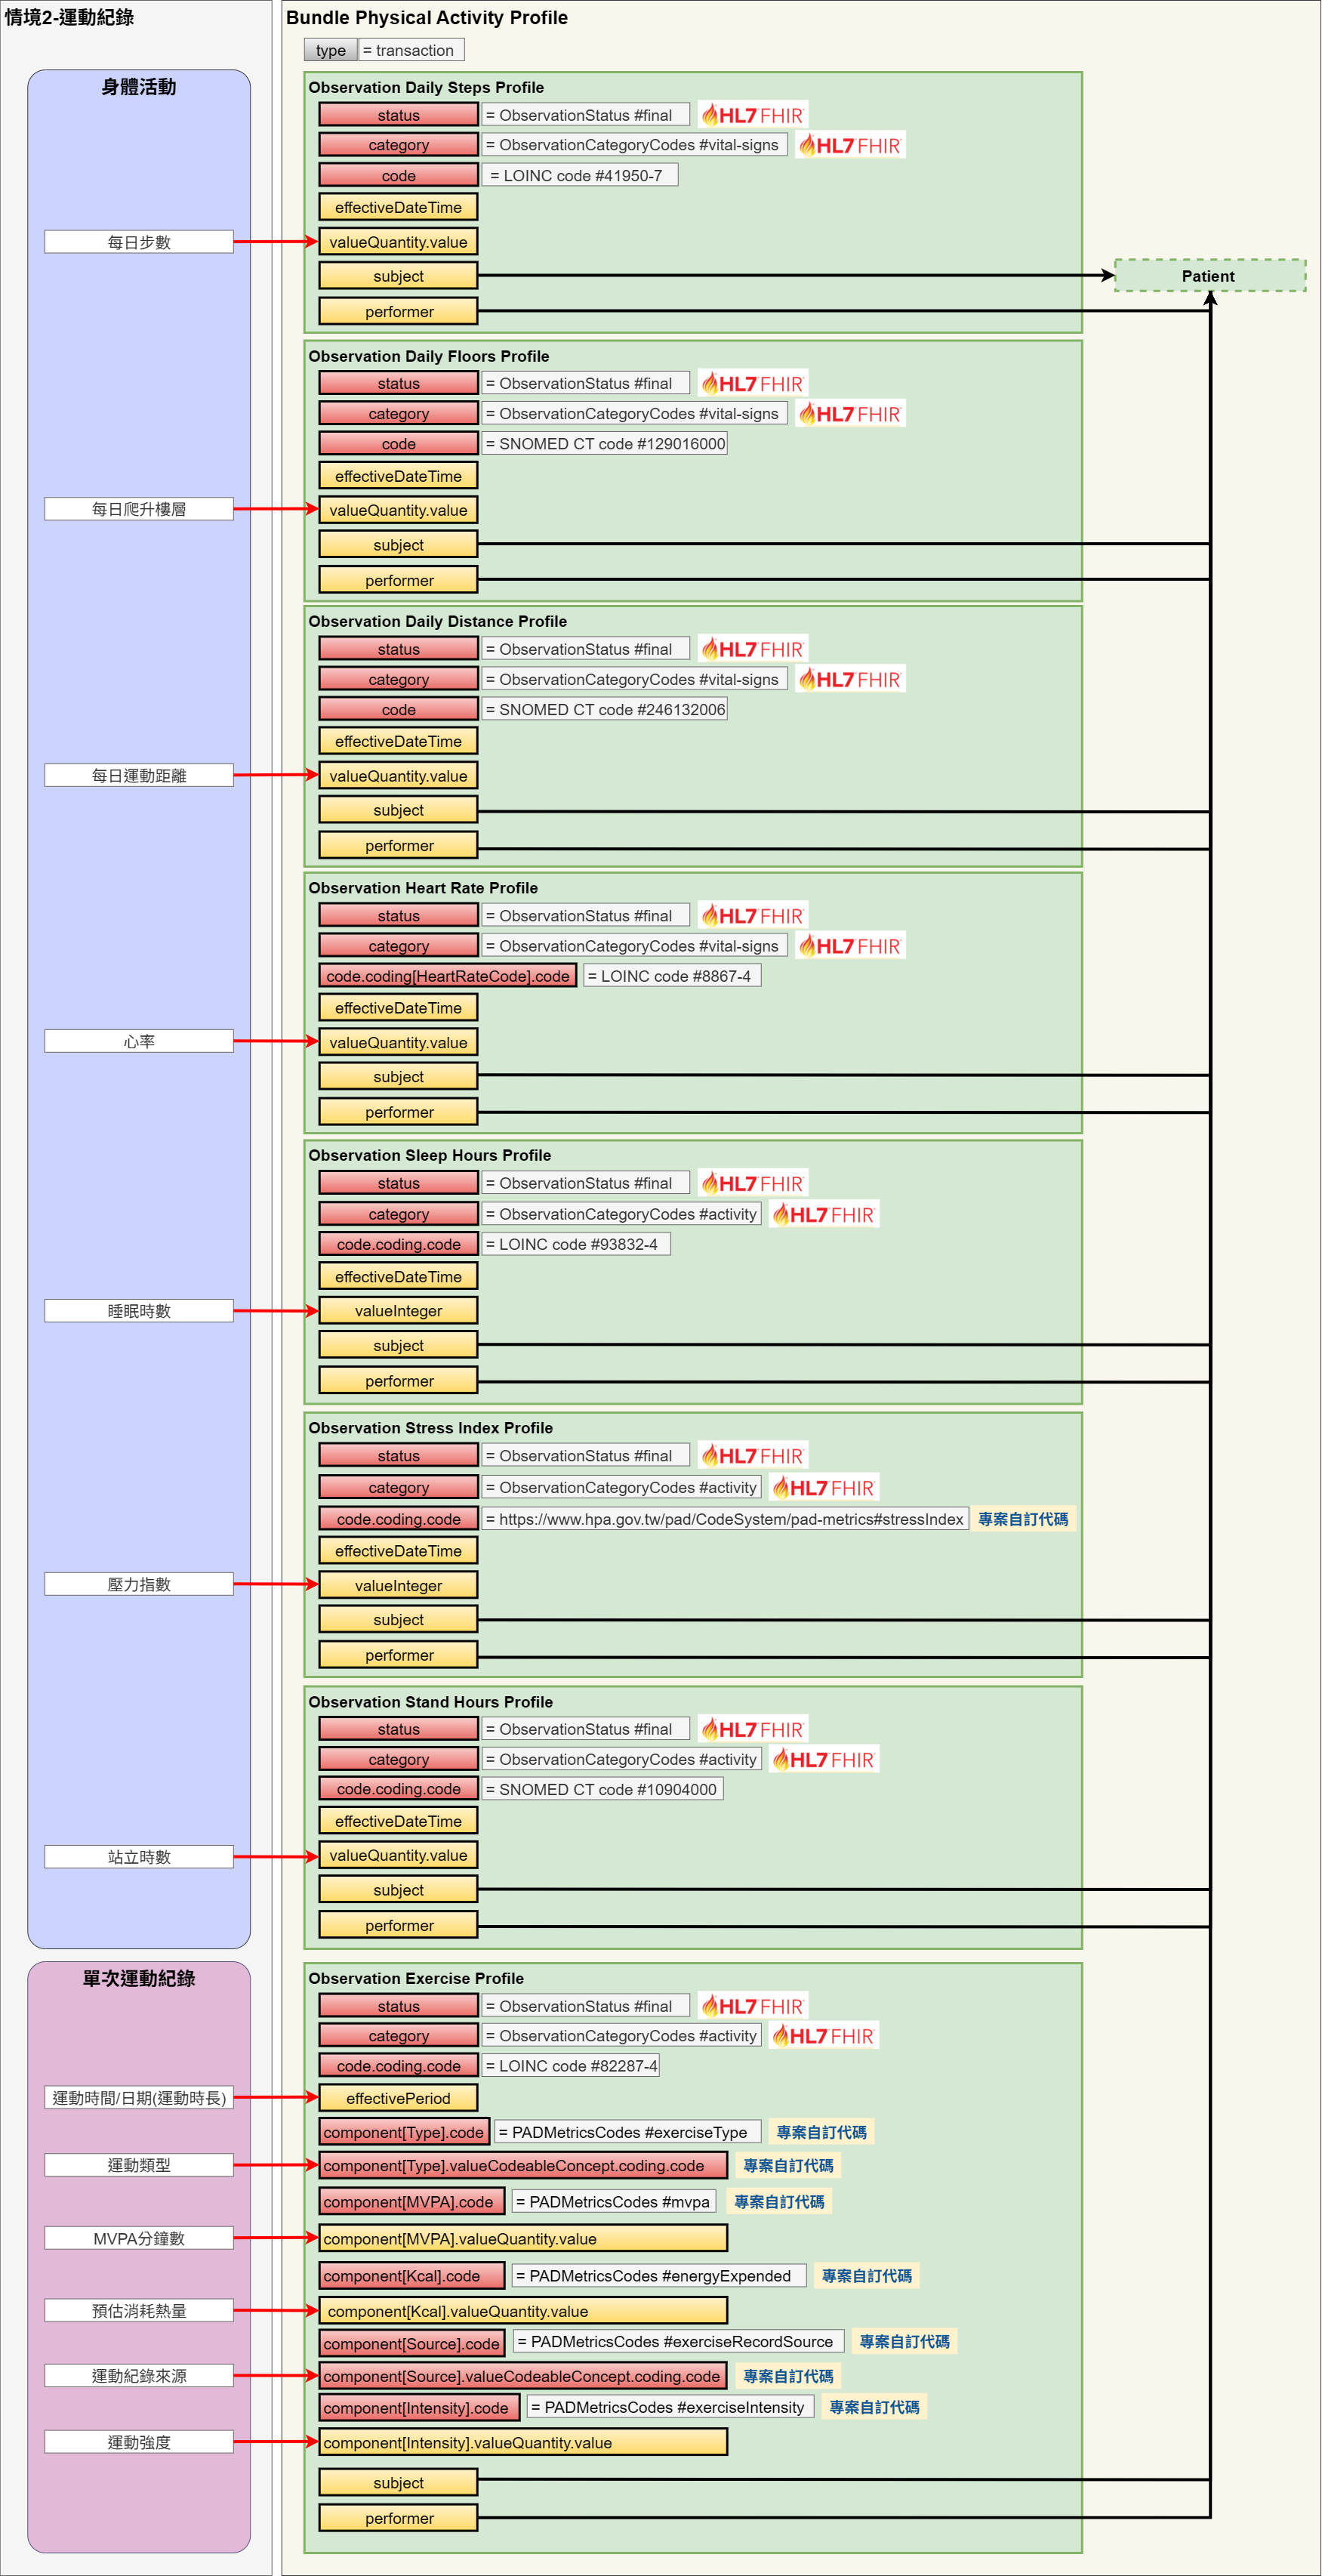Image resolution: width=1322 pixels, height=2576 pixels.
Task: Click the LOINC code #41950-7 value box
Action: point(579,175)
